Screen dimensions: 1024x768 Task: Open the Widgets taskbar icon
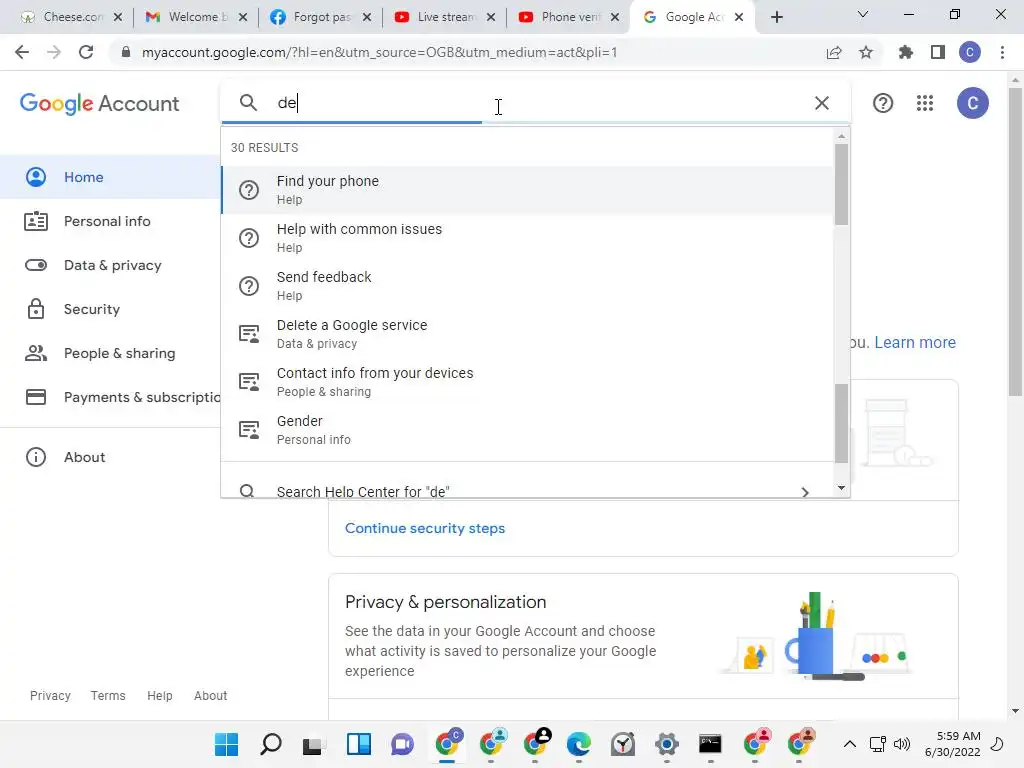pyautogui.click(x=359, y=744)
